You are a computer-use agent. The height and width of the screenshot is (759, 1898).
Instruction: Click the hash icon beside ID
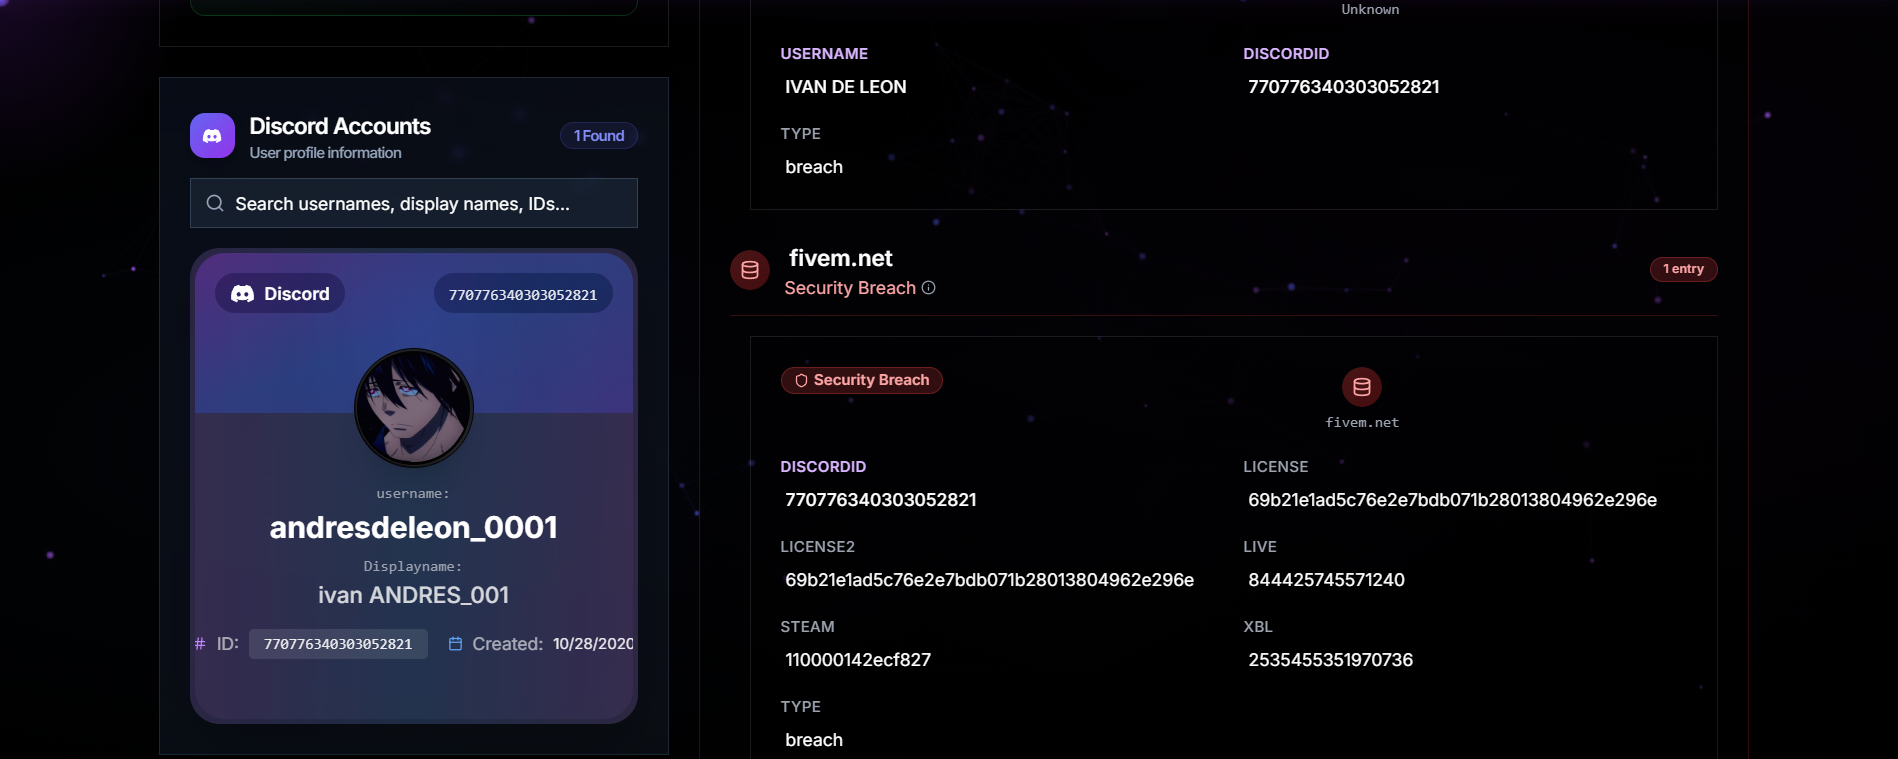point(200,644)
